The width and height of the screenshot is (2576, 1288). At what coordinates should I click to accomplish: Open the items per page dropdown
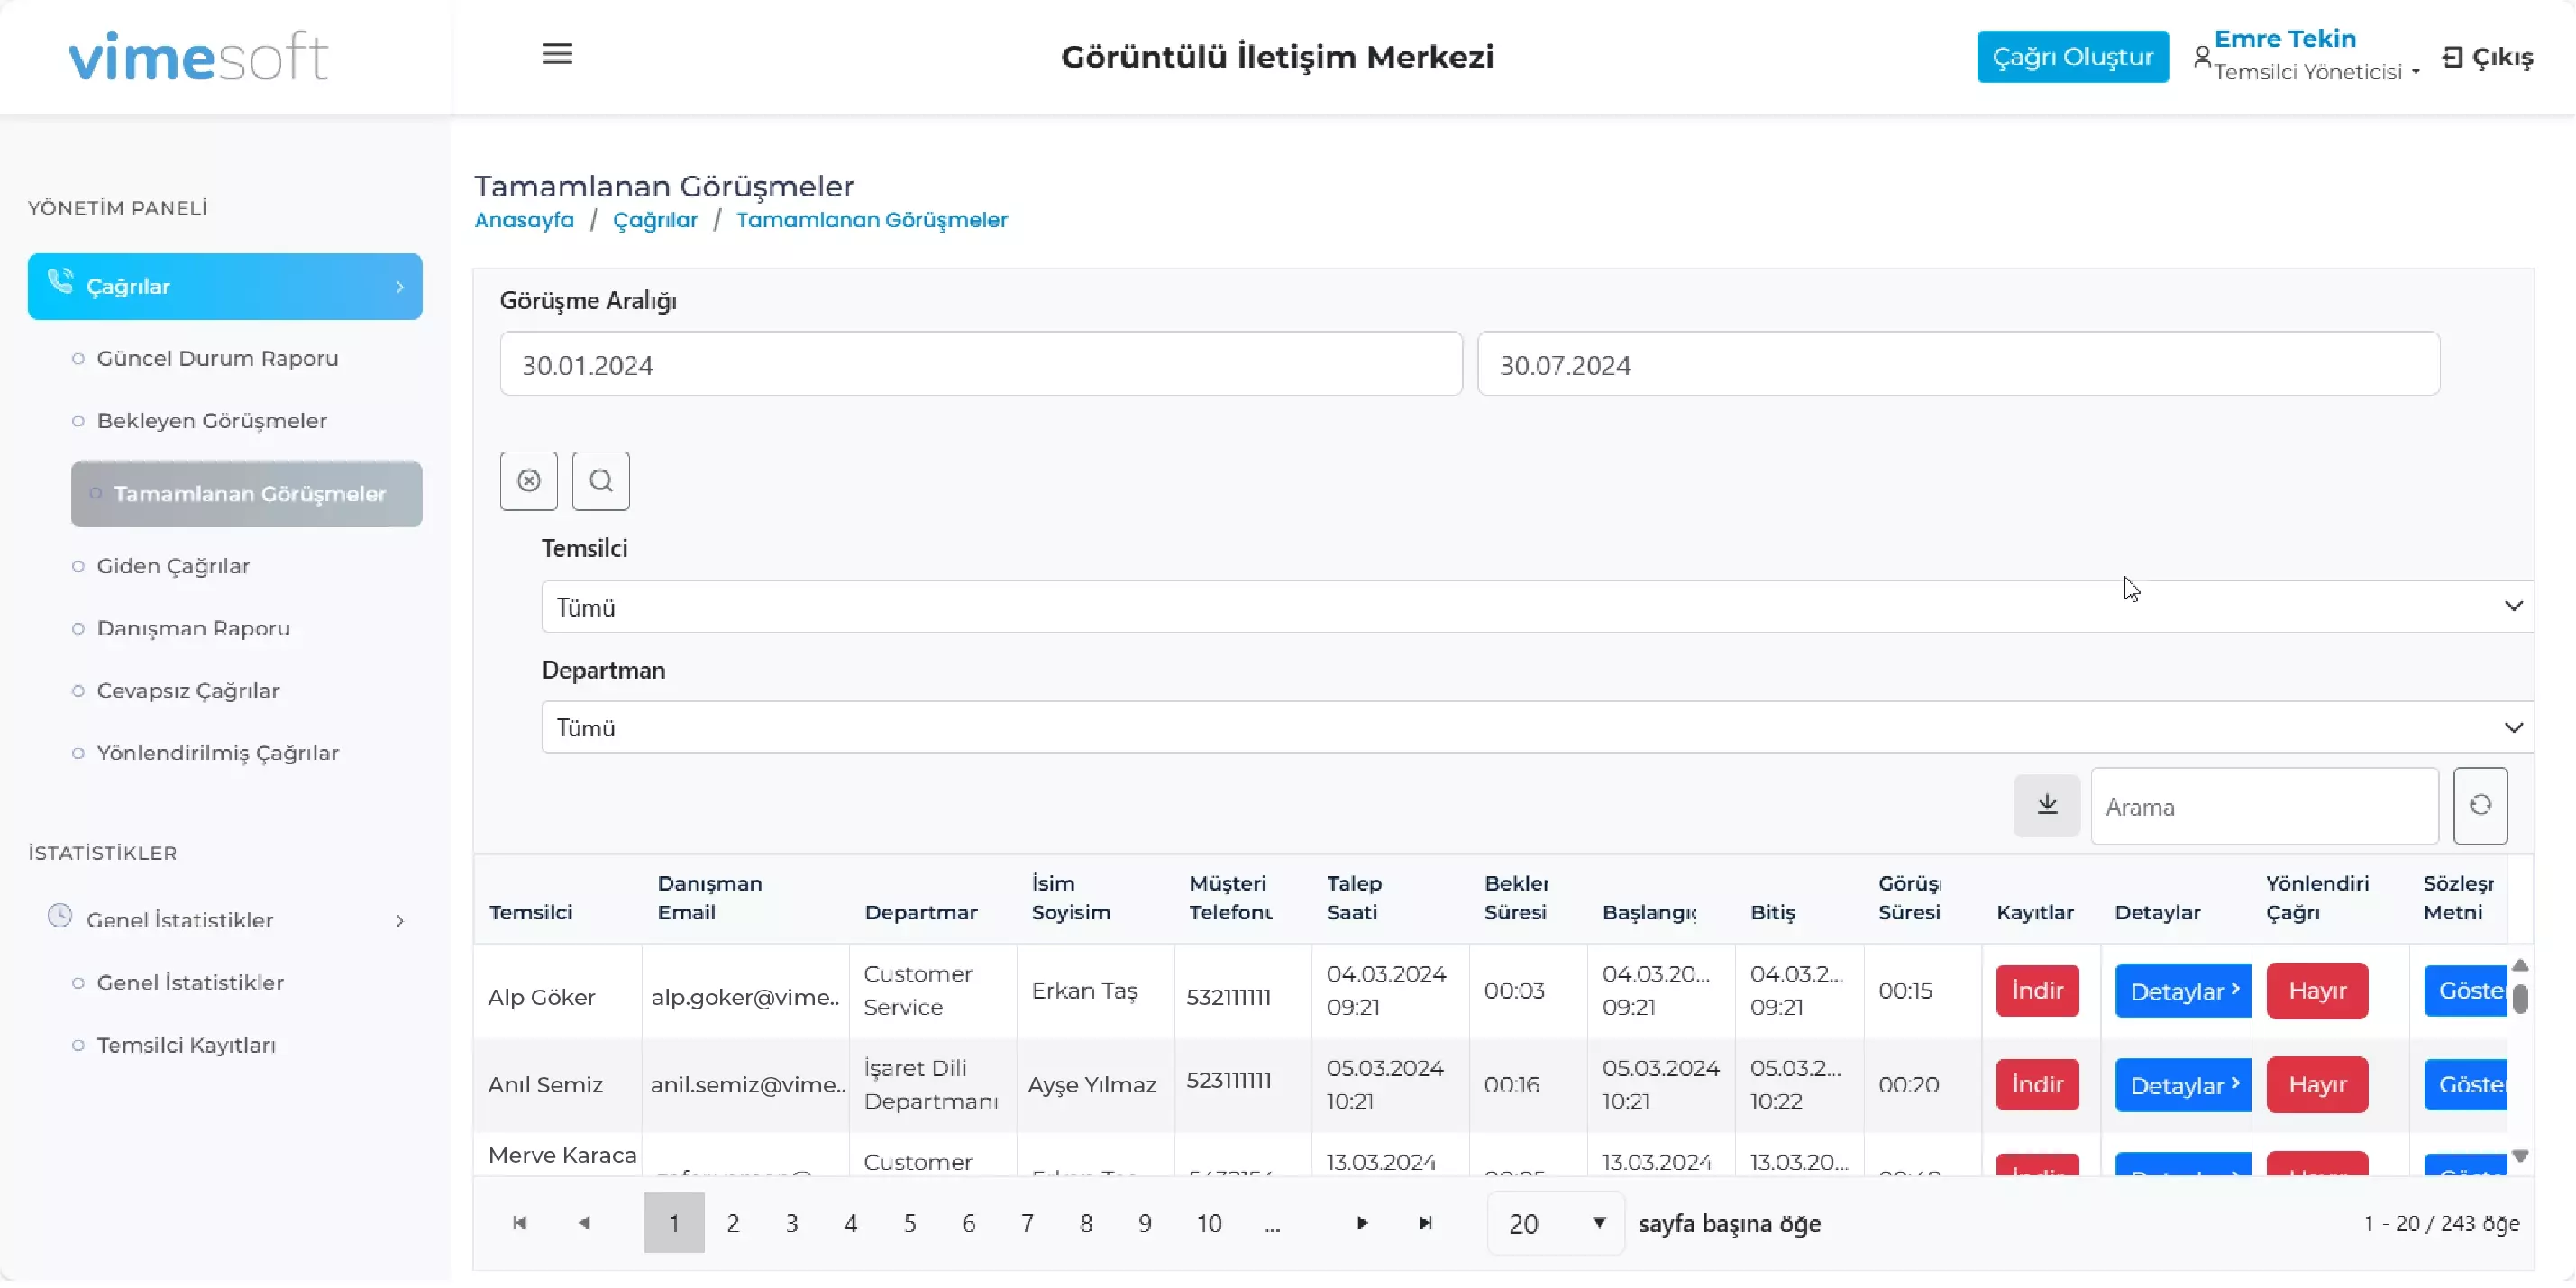pyautogui.click(x=1556, y=1223)
